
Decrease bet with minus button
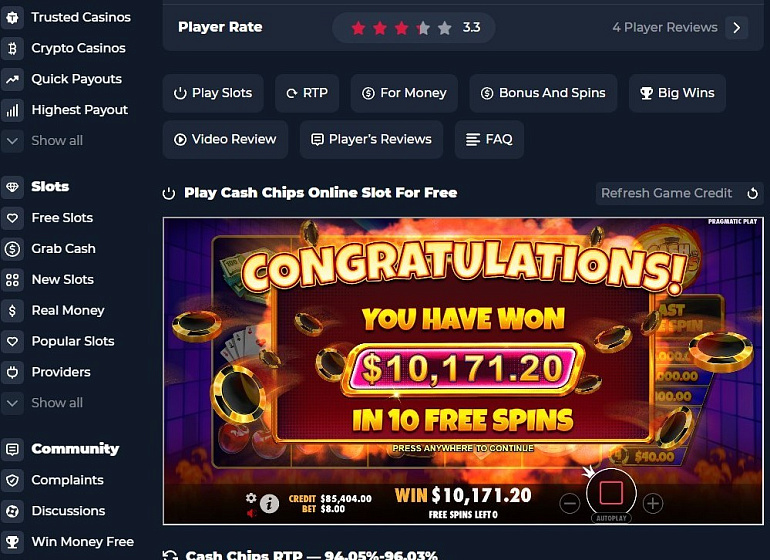pos(570,504)
